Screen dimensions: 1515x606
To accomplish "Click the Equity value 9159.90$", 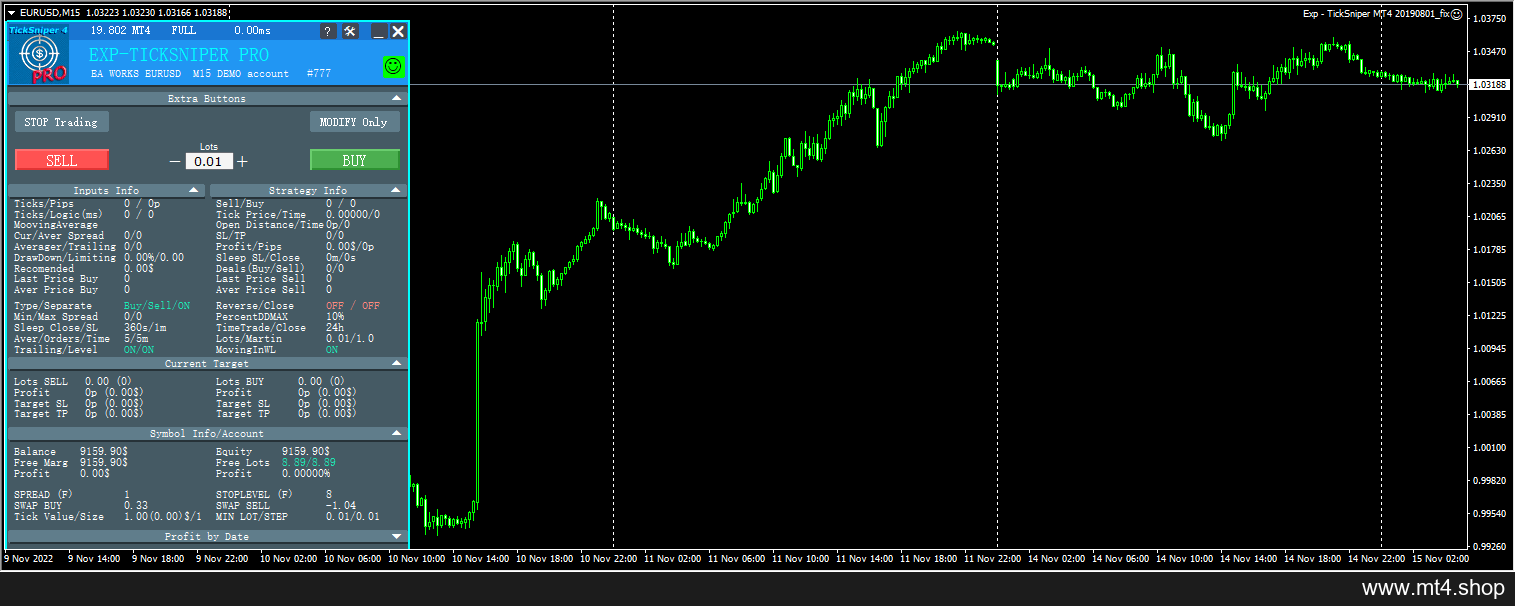I will pos(306,452).
